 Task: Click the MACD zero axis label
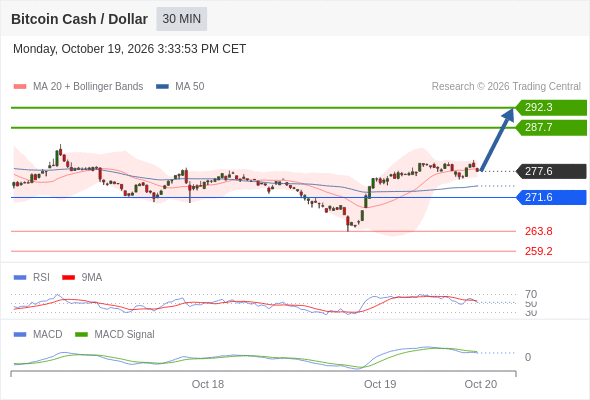pos(528,357)
